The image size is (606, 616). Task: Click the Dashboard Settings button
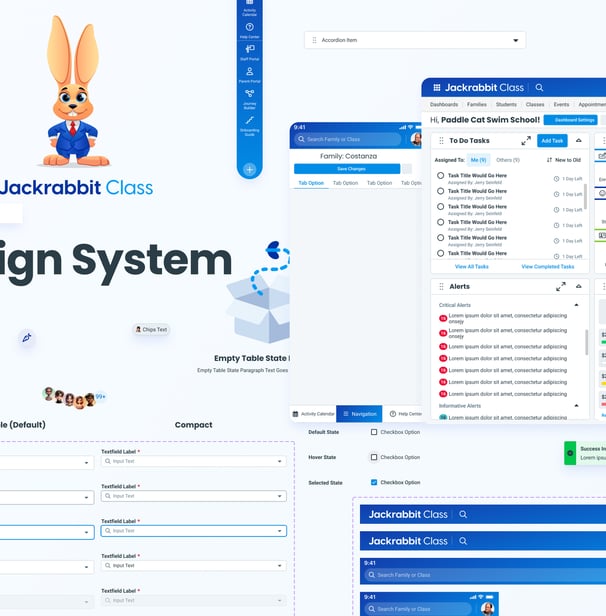(571, 120)
